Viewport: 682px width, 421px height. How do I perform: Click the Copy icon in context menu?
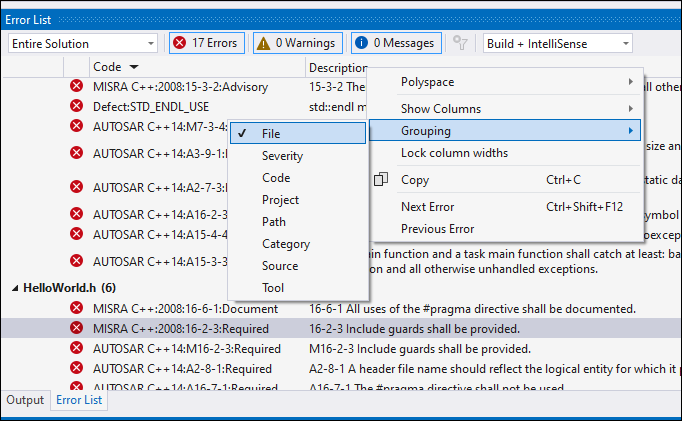tap(380, 180)
